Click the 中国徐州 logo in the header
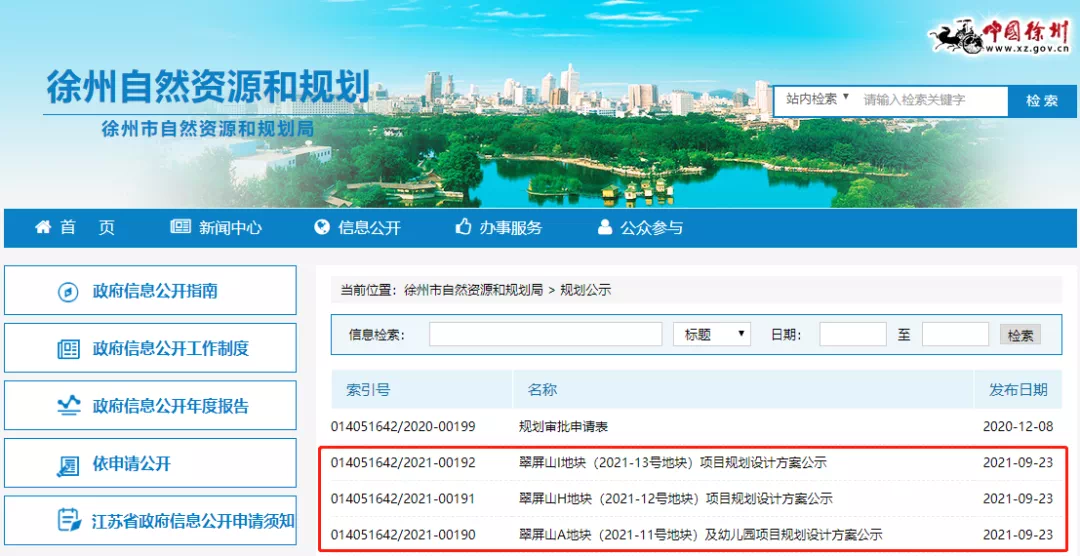This screenshot has width=1080, height=556. (x=1000, y=35)
